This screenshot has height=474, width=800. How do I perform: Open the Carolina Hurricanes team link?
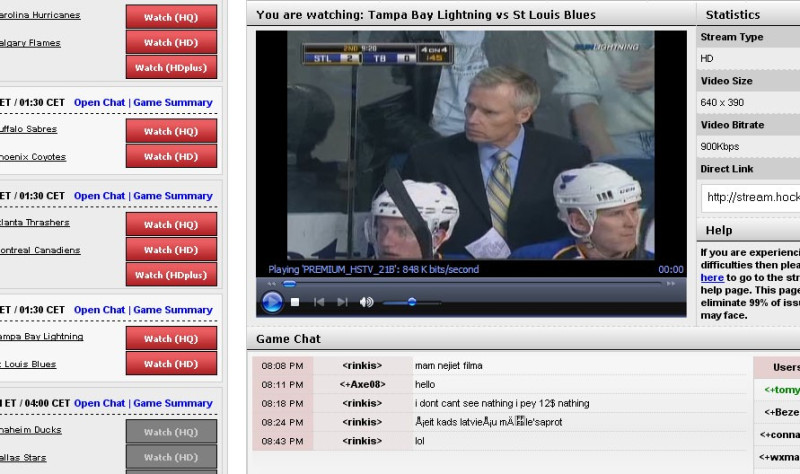[x=40, y=15]
